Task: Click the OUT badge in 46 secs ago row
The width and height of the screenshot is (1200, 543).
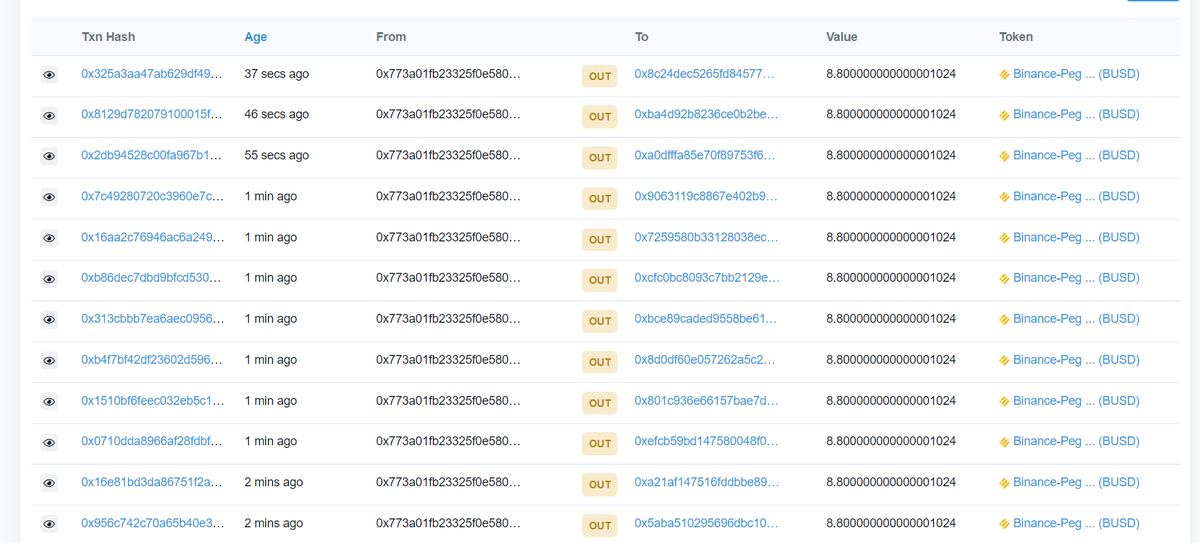Action: [600, 117]
